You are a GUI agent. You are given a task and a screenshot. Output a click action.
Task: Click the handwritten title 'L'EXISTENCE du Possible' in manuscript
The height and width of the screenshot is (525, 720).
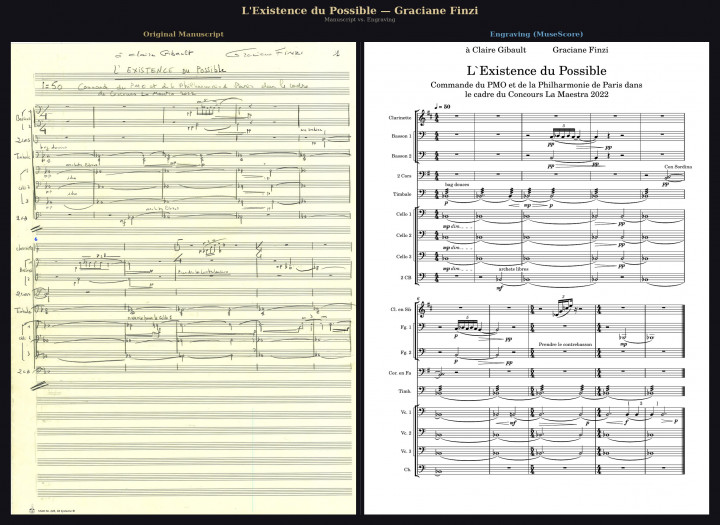(x=170, y=70)
